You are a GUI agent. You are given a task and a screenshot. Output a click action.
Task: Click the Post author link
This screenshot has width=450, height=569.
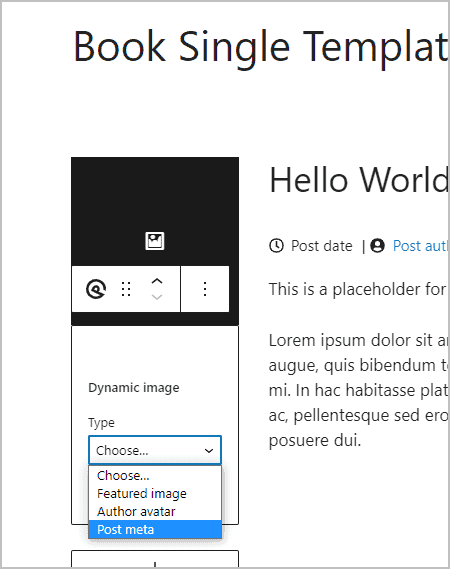(421, 246)
